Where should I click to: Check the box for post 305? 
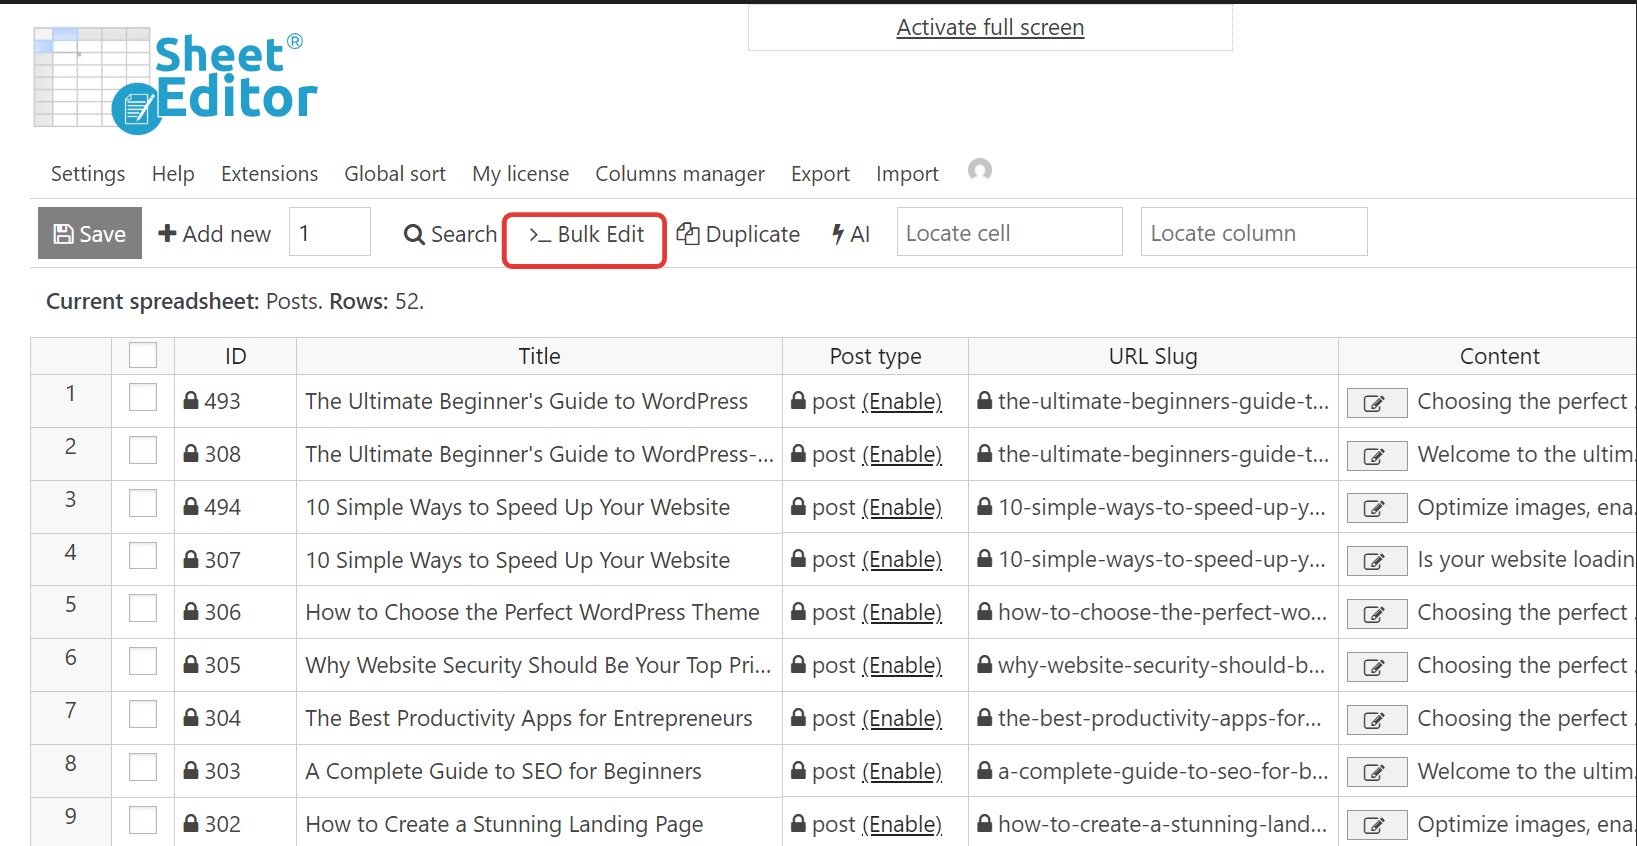143,661
